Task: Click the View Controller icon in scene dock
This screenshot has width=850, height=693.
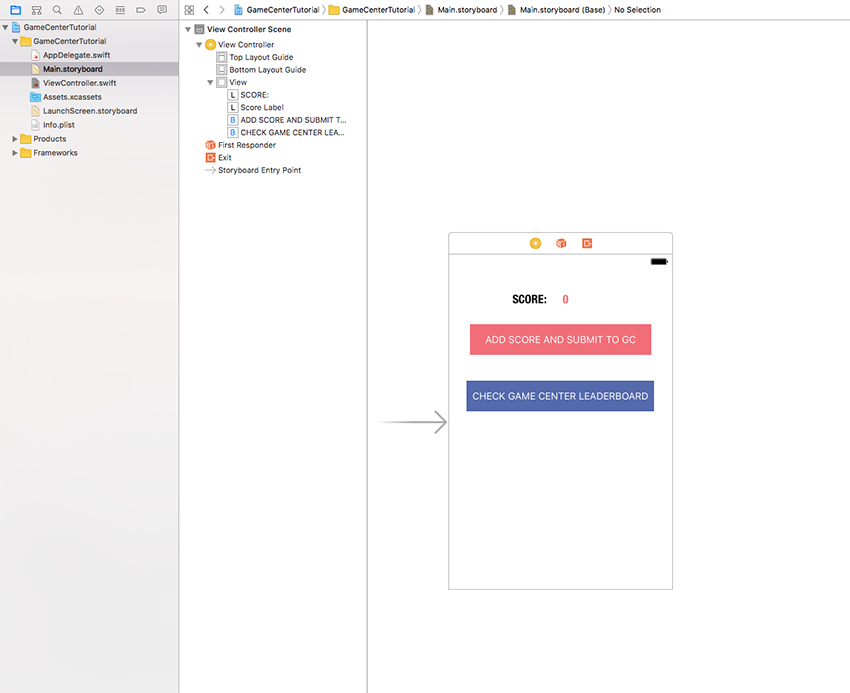Action: tap(535, 243)
